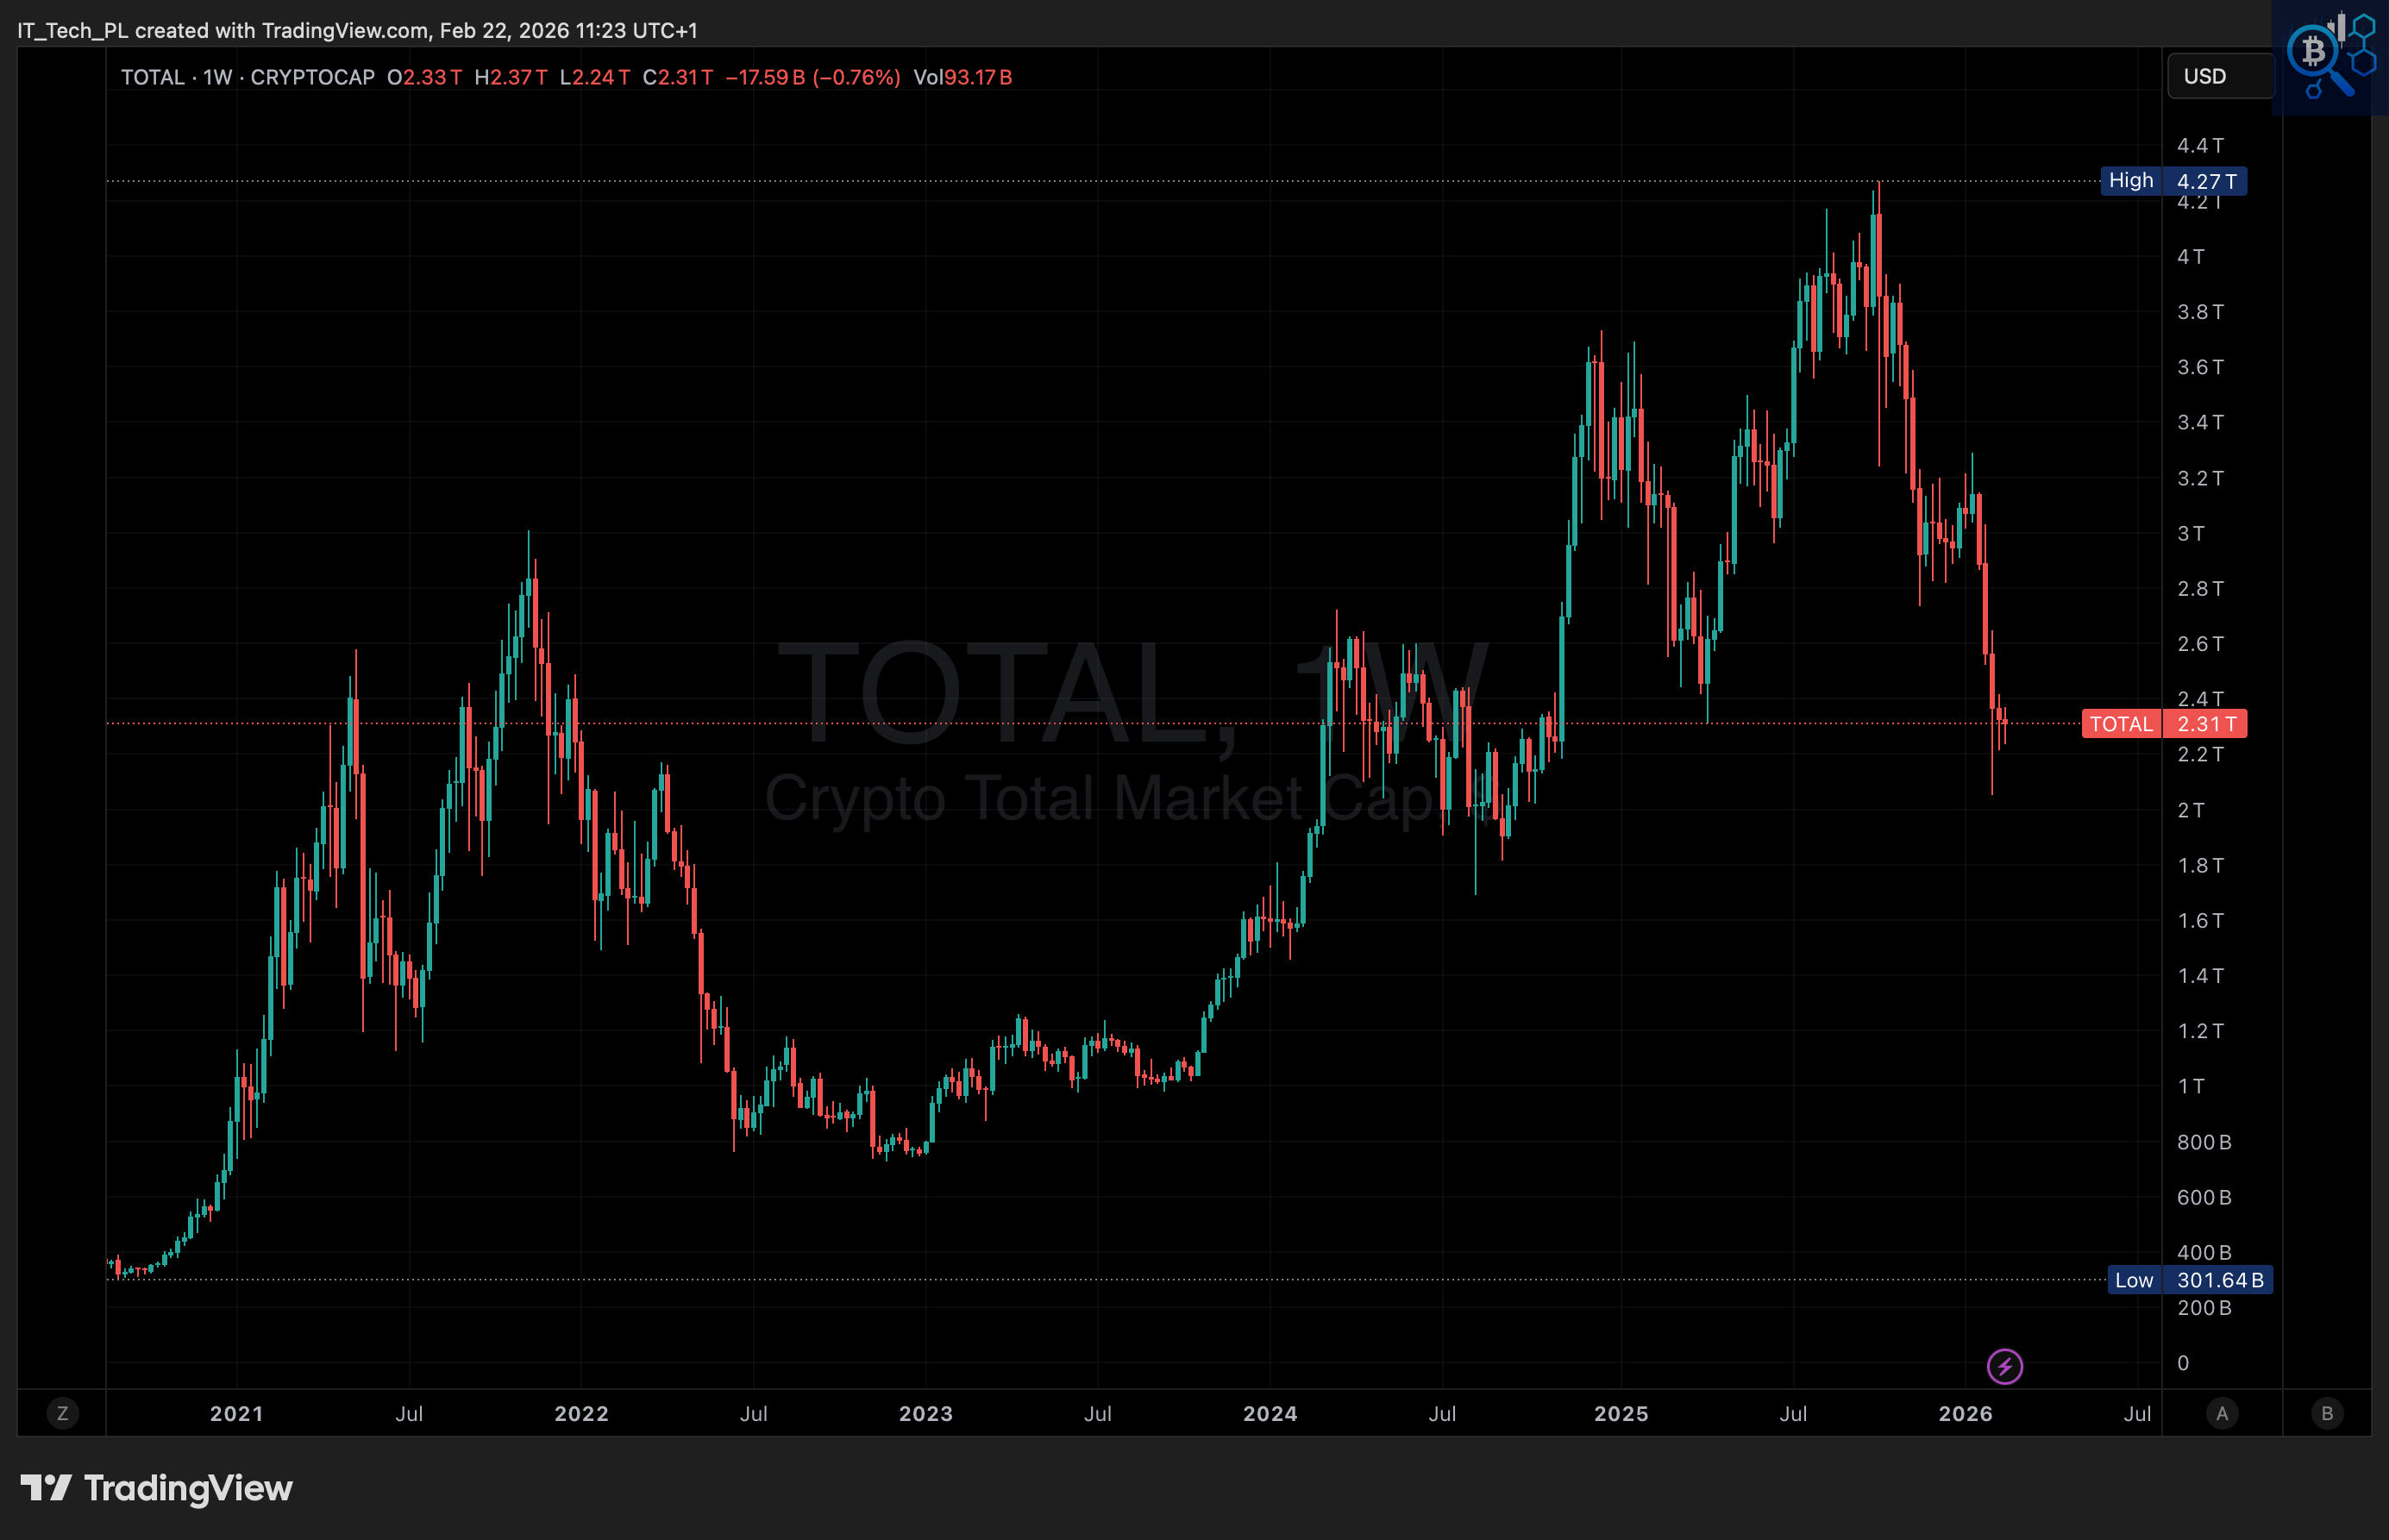2389x1540 pixels.
Task: Click the TOTAL · 1W · CRYPTOCAP symbol title
Action: (x=248, y=78)
